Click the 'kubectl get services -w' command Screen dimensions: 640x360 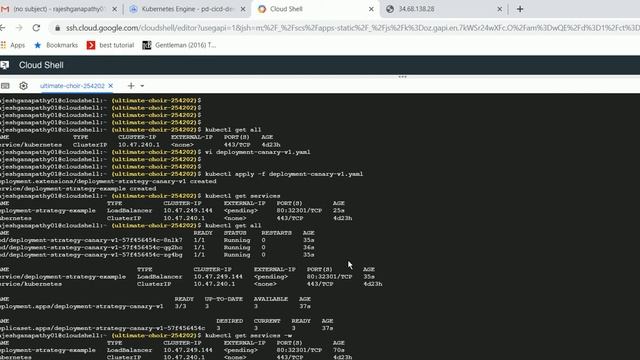(x=248, y=335)
